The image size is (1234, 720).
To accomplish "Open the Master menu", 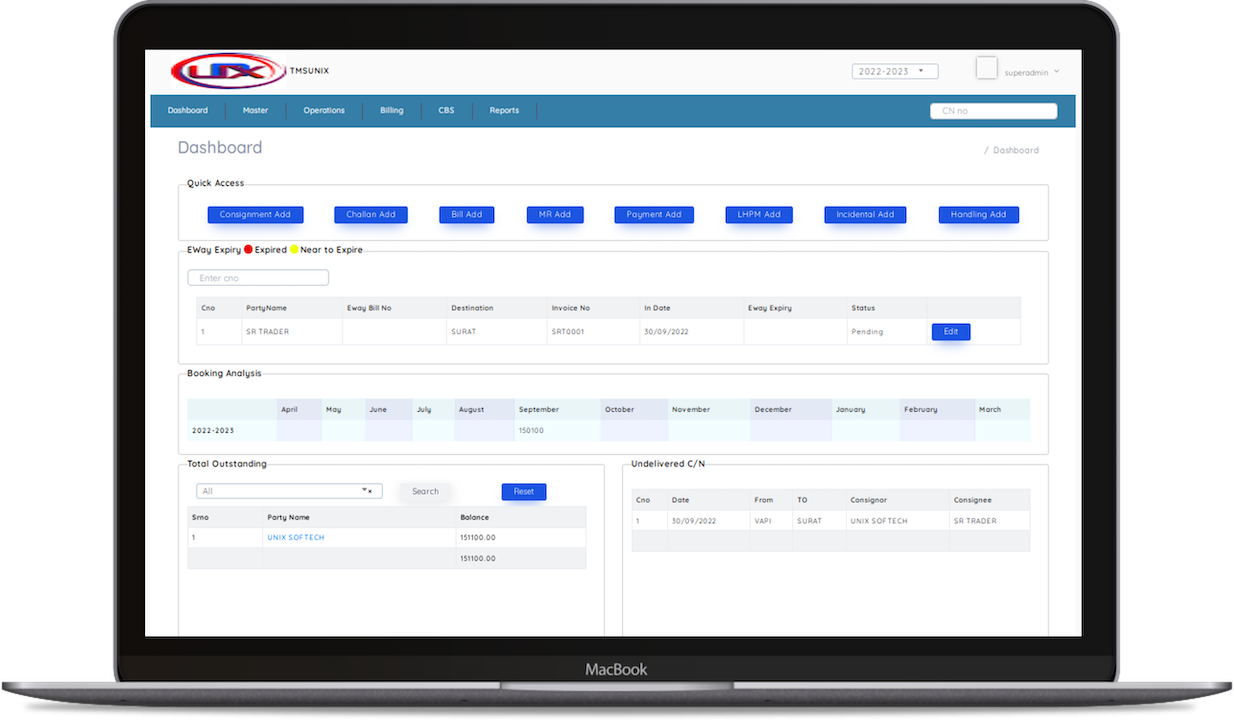I will pyautogui.click(x=255, y=110).
